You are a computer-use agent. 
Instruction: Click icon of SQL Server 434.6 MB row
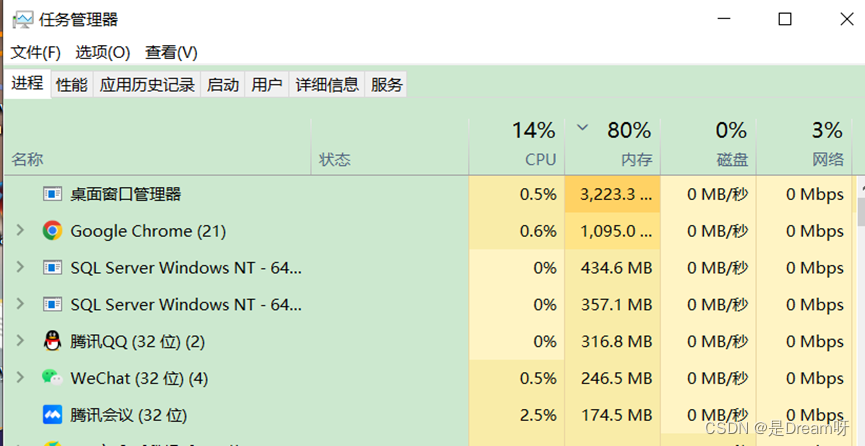click(x=52, y=268)
